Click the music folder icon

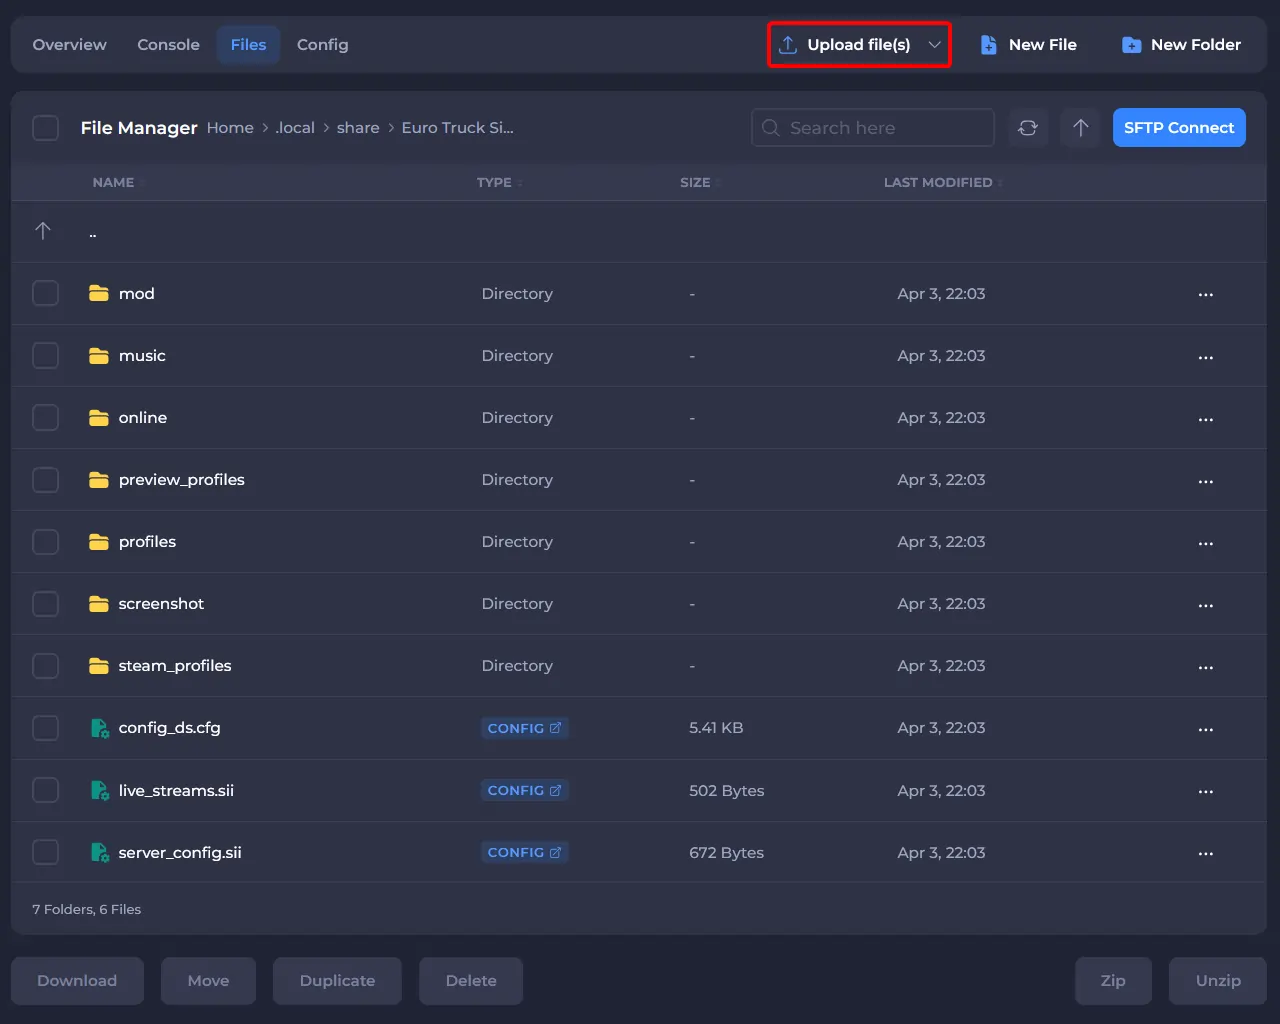(x=98, y=356)
